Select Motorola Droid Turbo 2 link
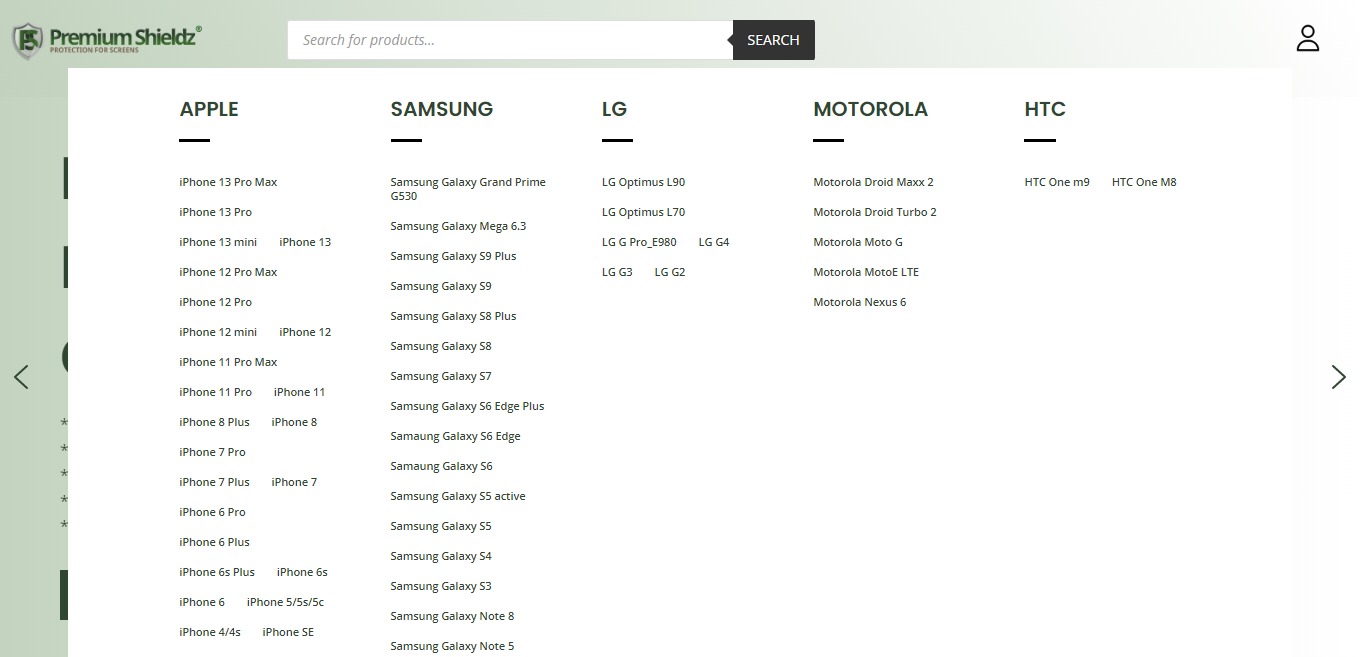1360x657 pixels. (875, 212)
